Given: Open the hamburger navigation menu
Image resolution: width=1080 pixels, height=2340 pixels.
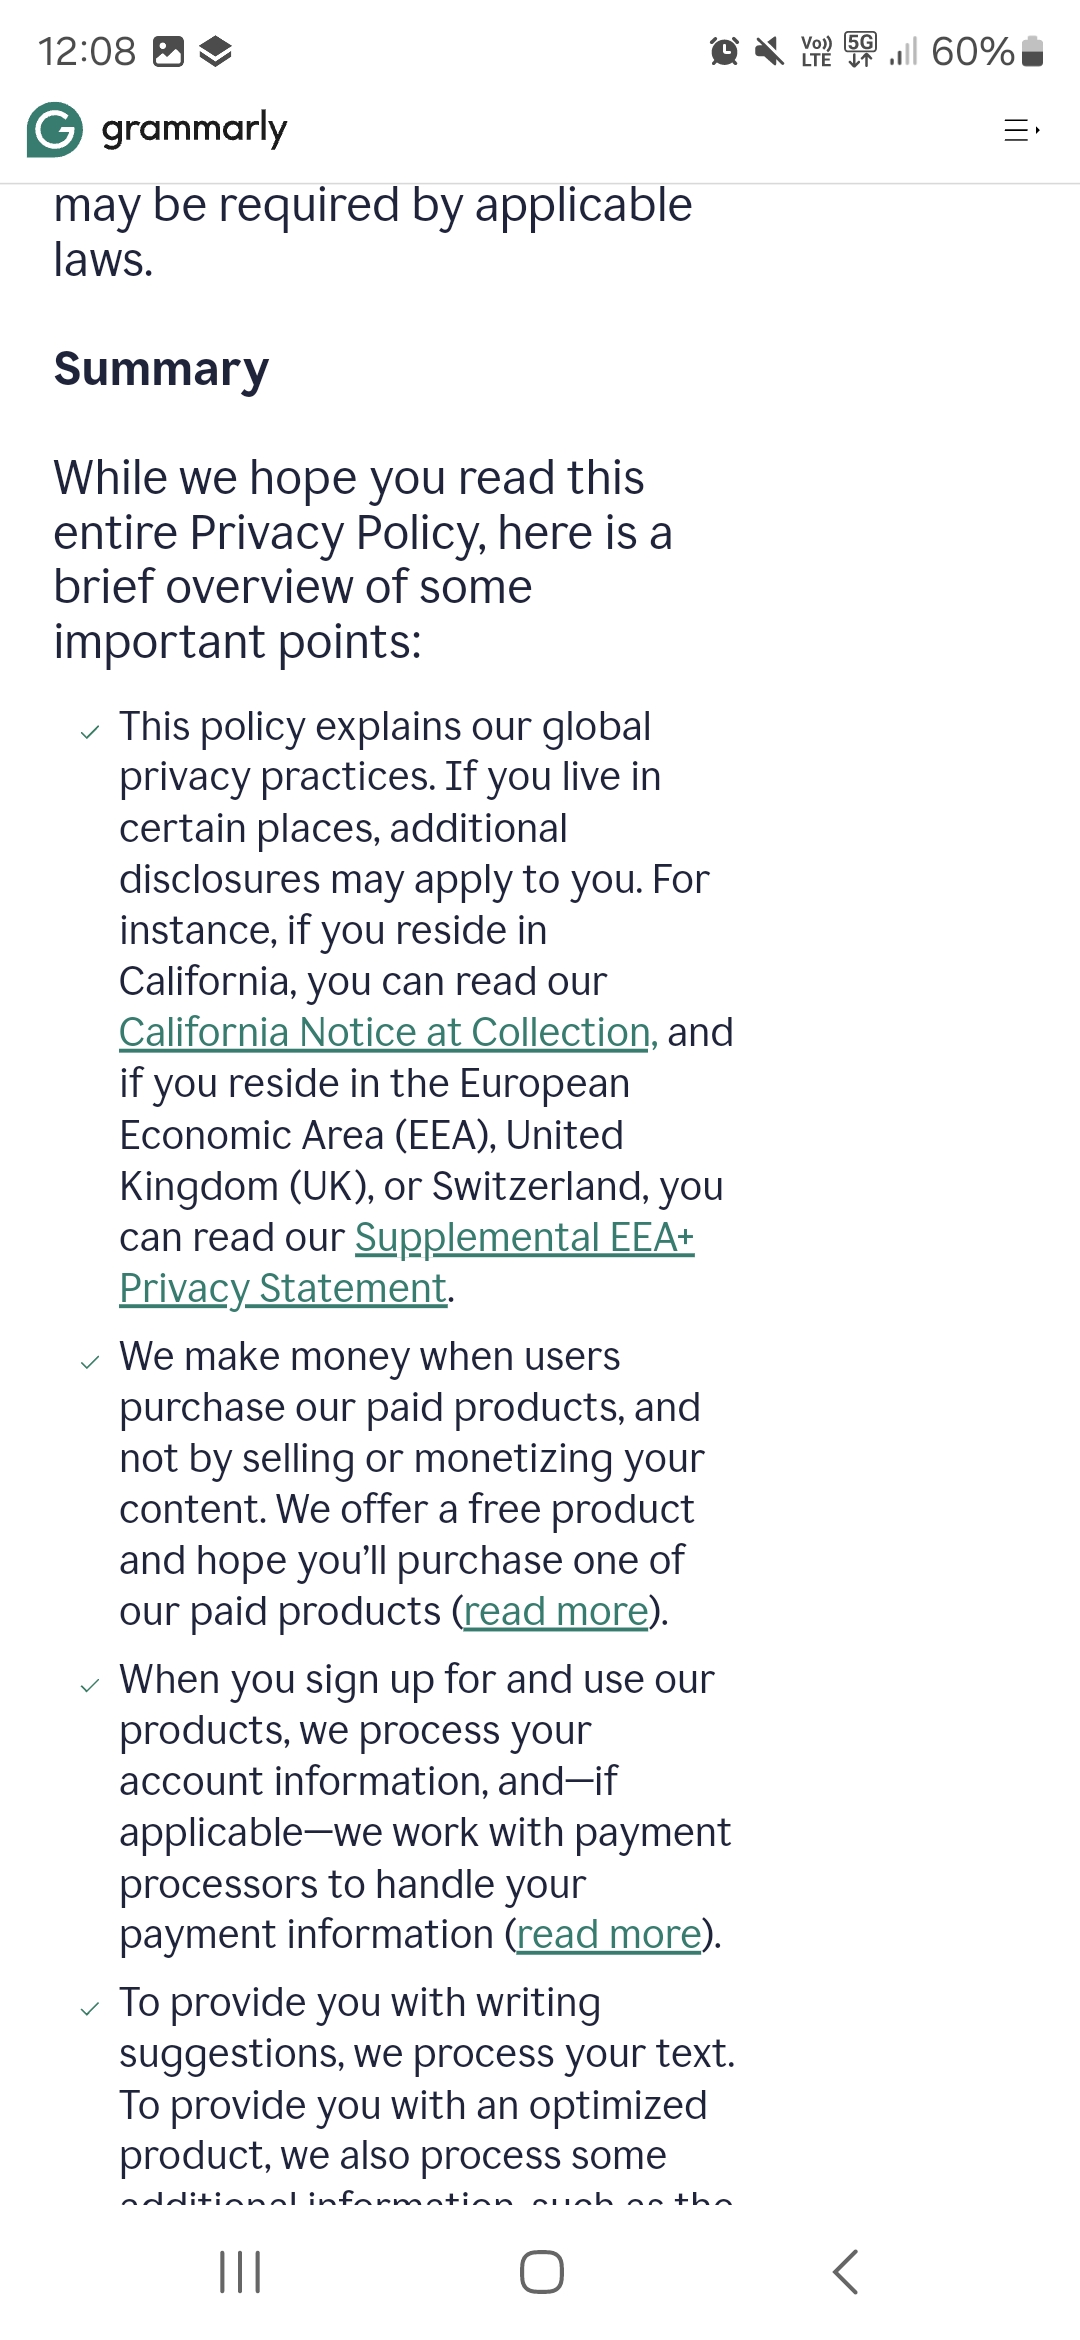Looking at the screenshot, I should (1021, 130).
